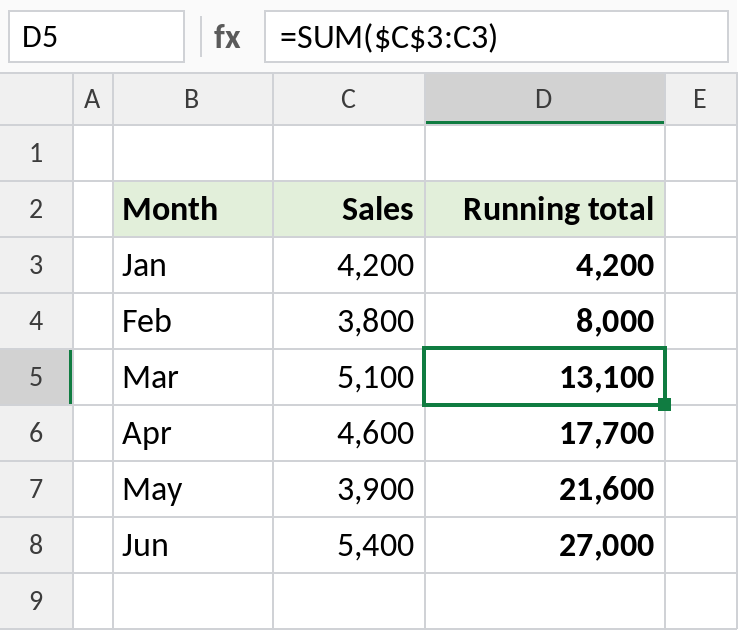738x630 pixels.
Task: Select the Jun cell
Action: [193, 545]
